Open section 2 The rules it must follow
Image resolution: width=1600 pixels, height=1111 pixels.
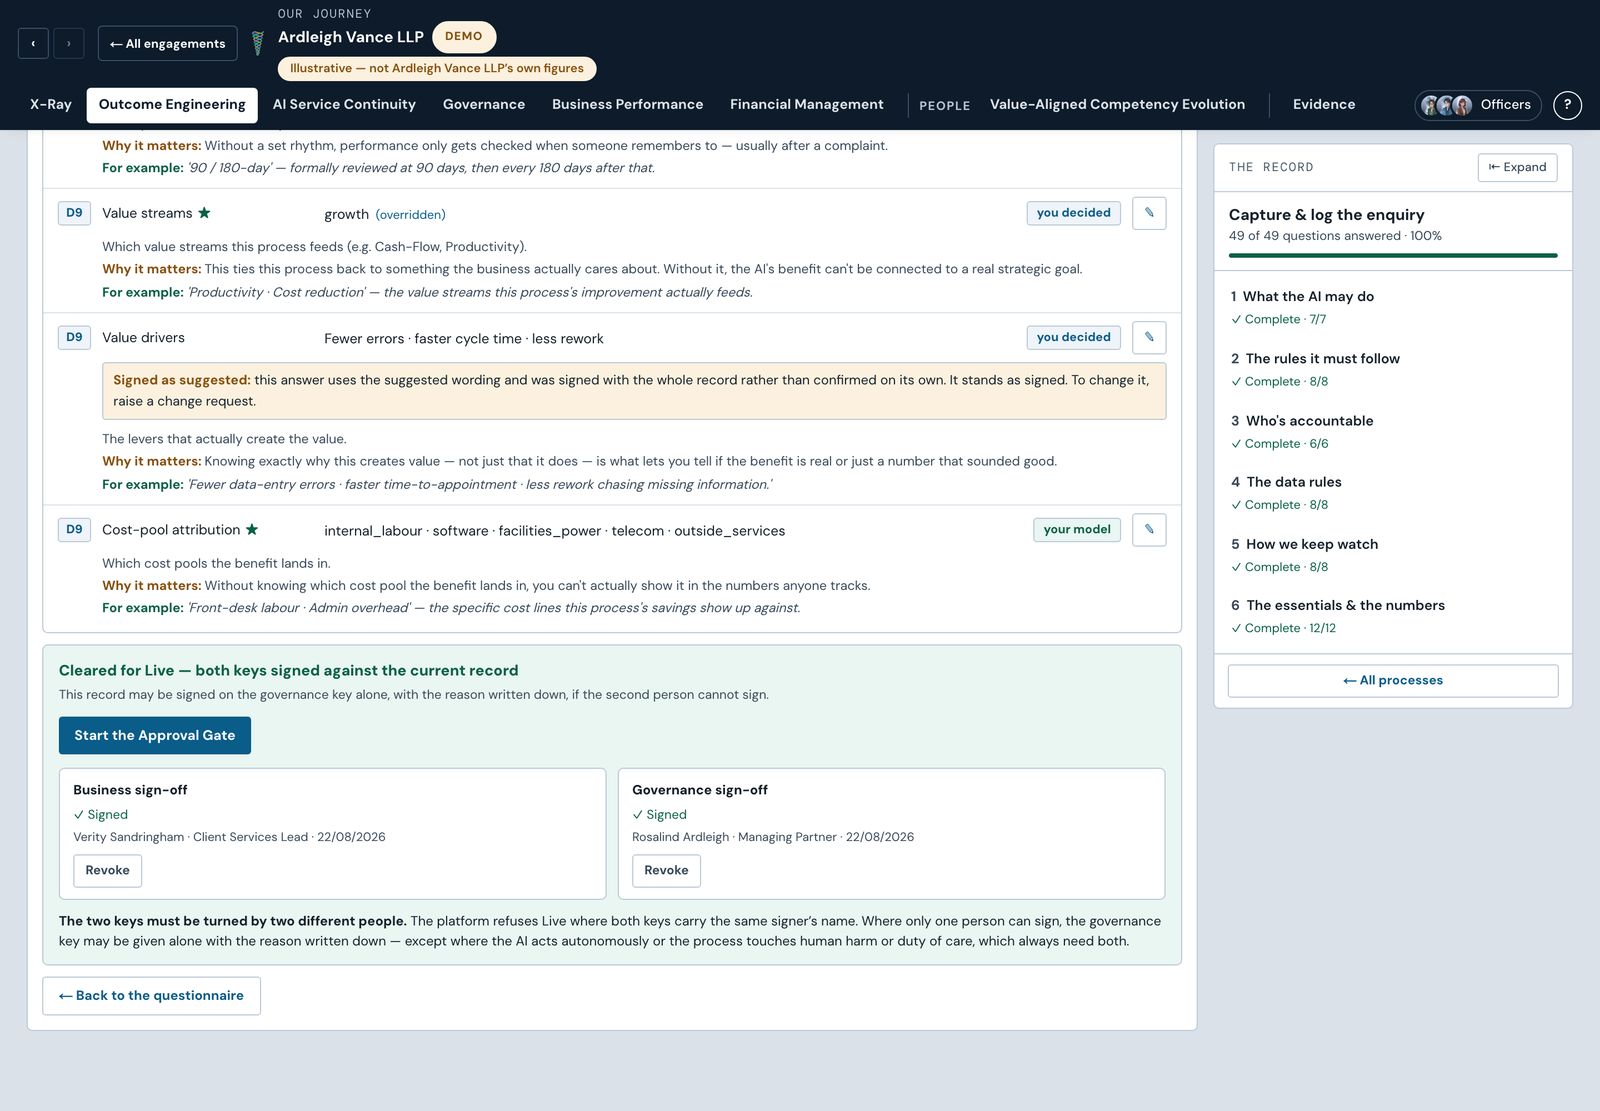1391,369
